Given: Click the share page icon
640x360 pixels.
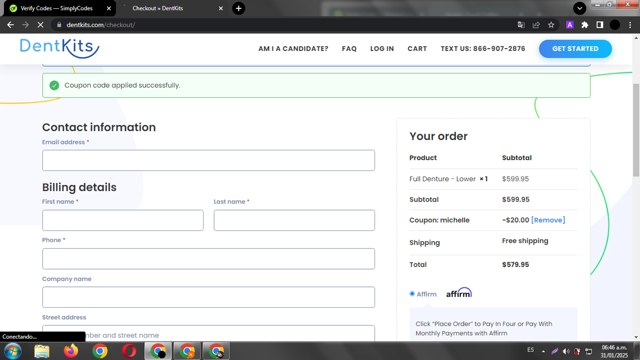Looking at the screenshot, I should 536,25.
